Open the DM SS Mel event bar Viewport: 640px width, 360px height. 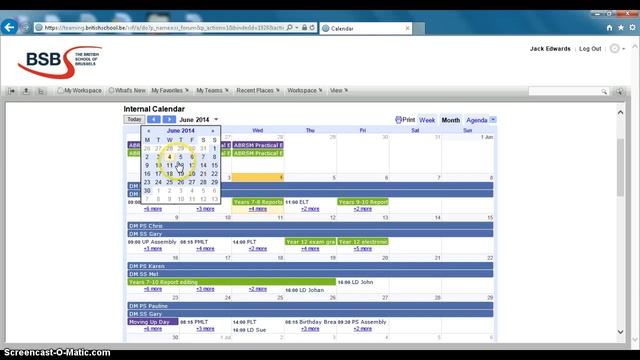pyautogui.click(x=310, y=274)
